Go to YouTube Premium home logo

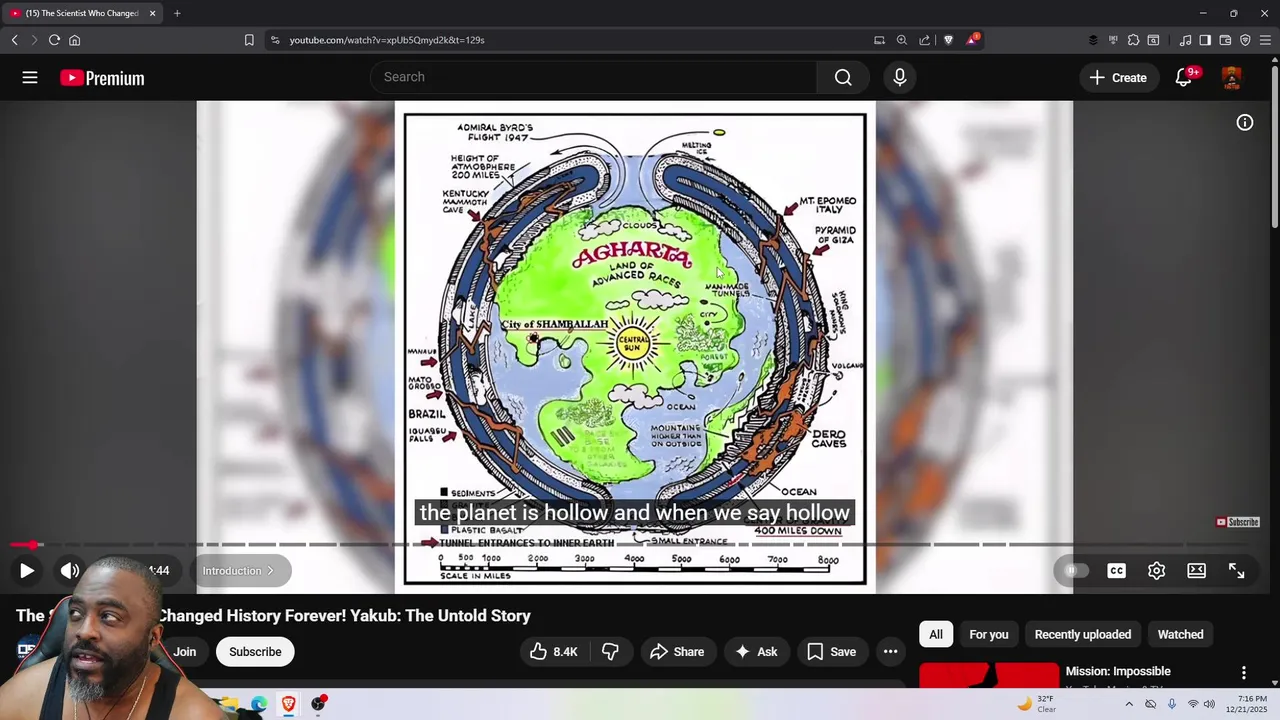tap(102, 78)
